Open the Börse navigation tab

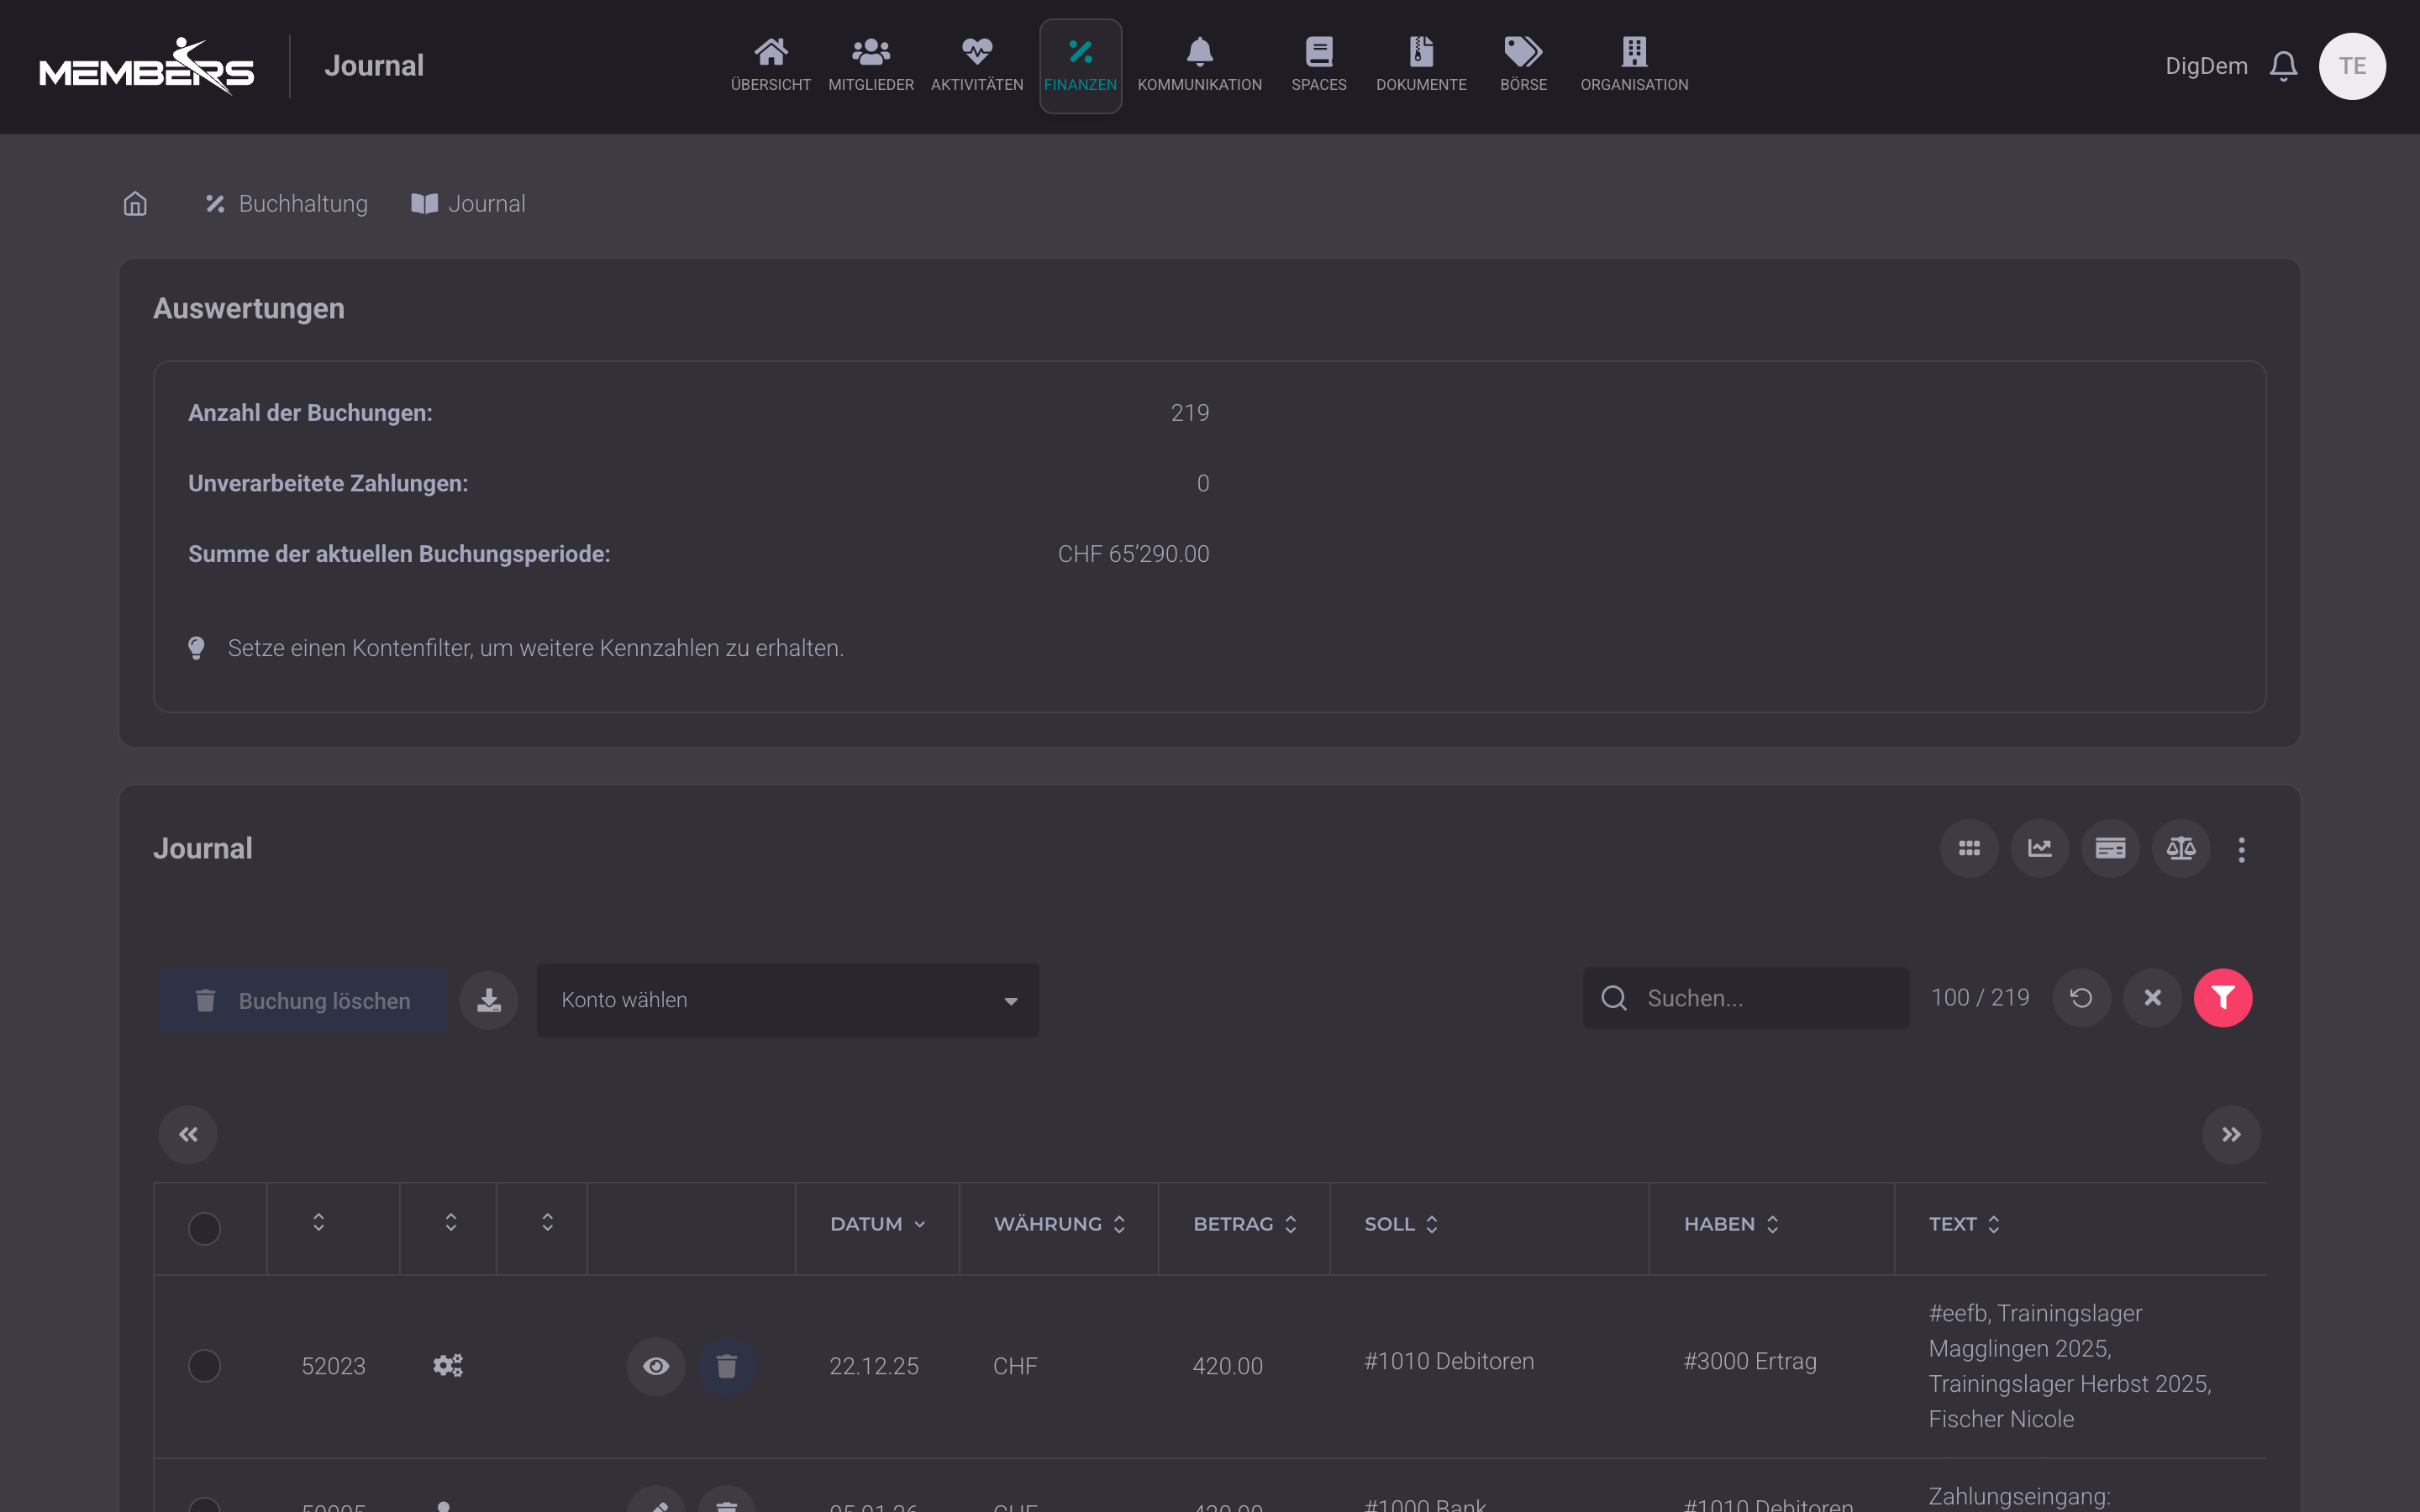[1523, 66]
